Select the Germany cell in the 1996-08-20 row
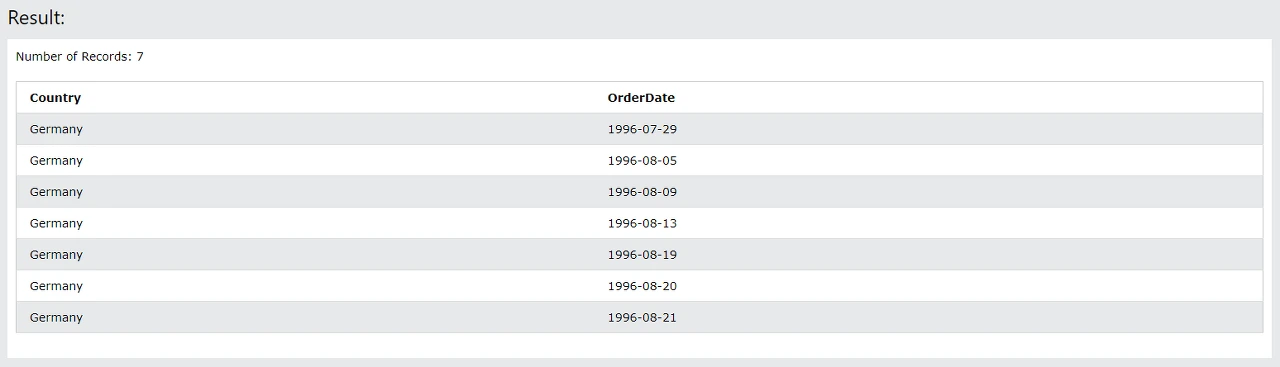1280x367 pixels. 56,286
